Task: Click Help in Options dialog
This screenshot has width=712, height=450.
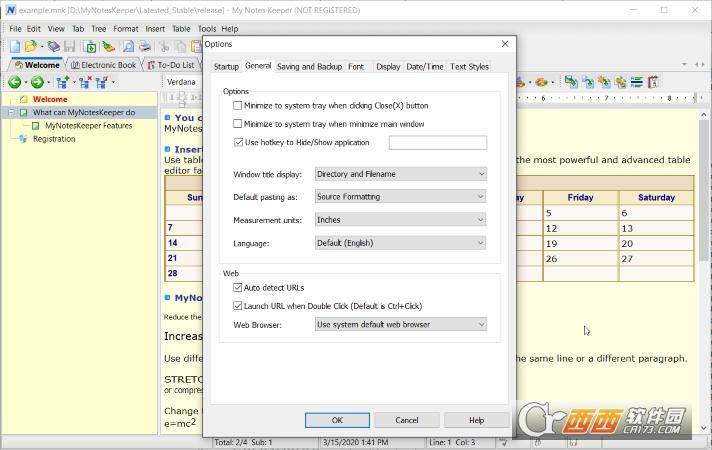Action: (476, 420)
